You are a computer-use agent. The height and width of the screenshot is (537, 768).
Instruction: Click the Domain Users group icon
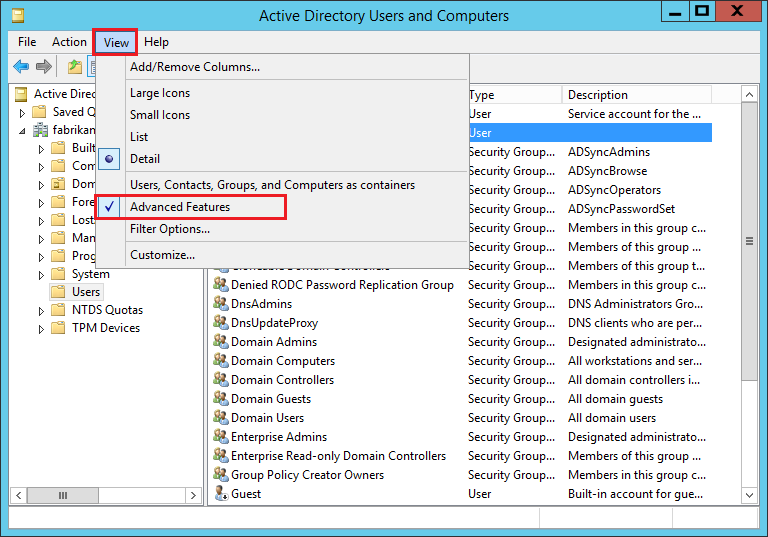(221, 417)
